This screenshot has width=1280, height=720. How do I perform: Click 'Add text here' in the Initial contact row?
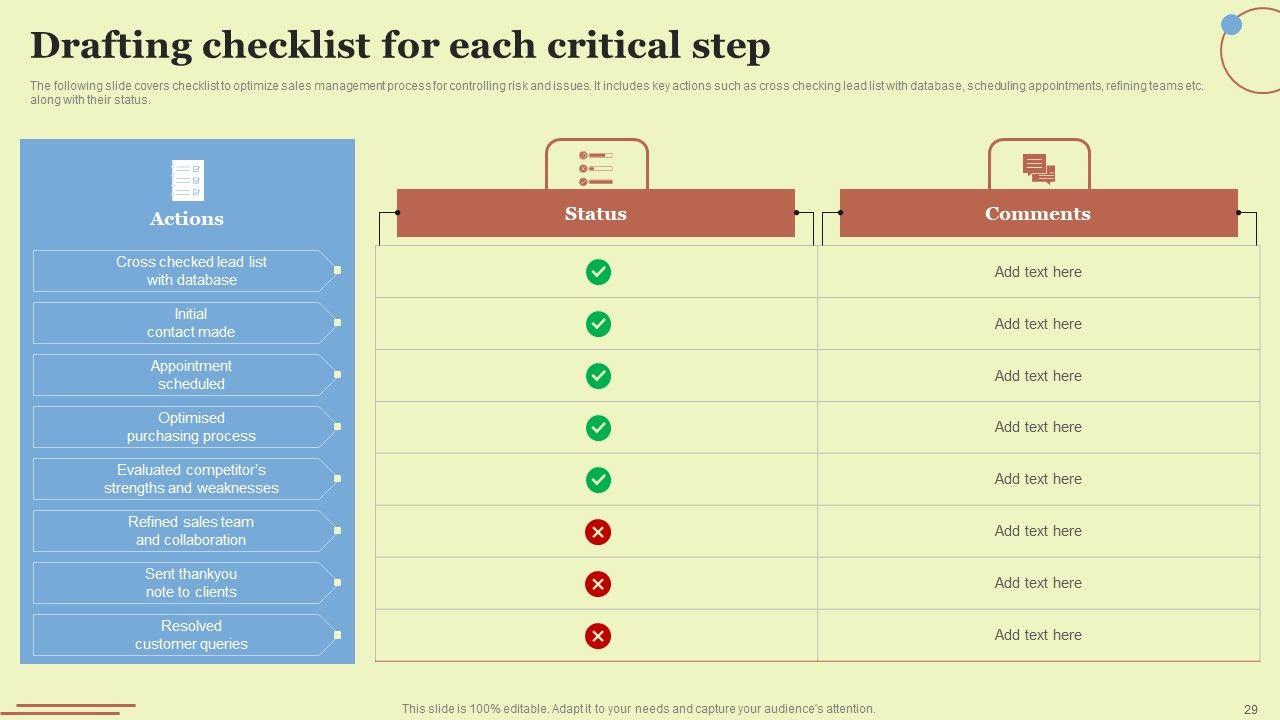pos(1038,324)
